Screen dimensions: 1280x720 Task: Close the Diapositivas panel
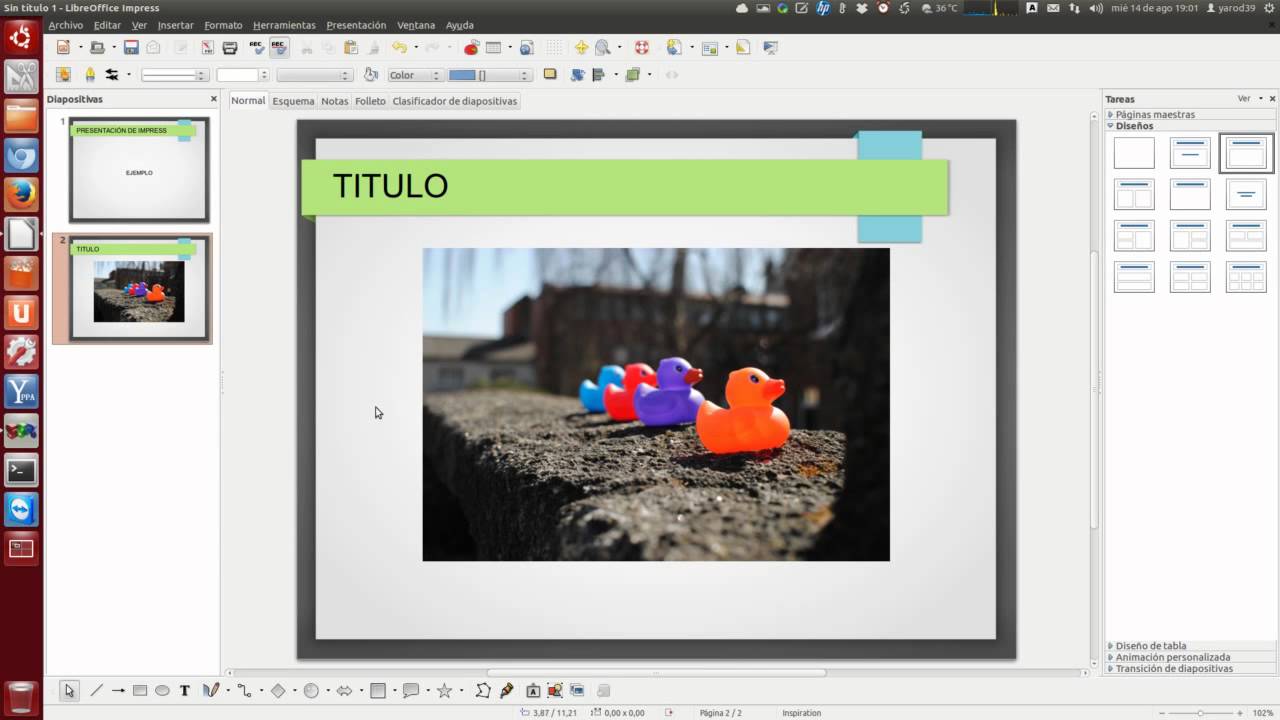tap(213, 99)
